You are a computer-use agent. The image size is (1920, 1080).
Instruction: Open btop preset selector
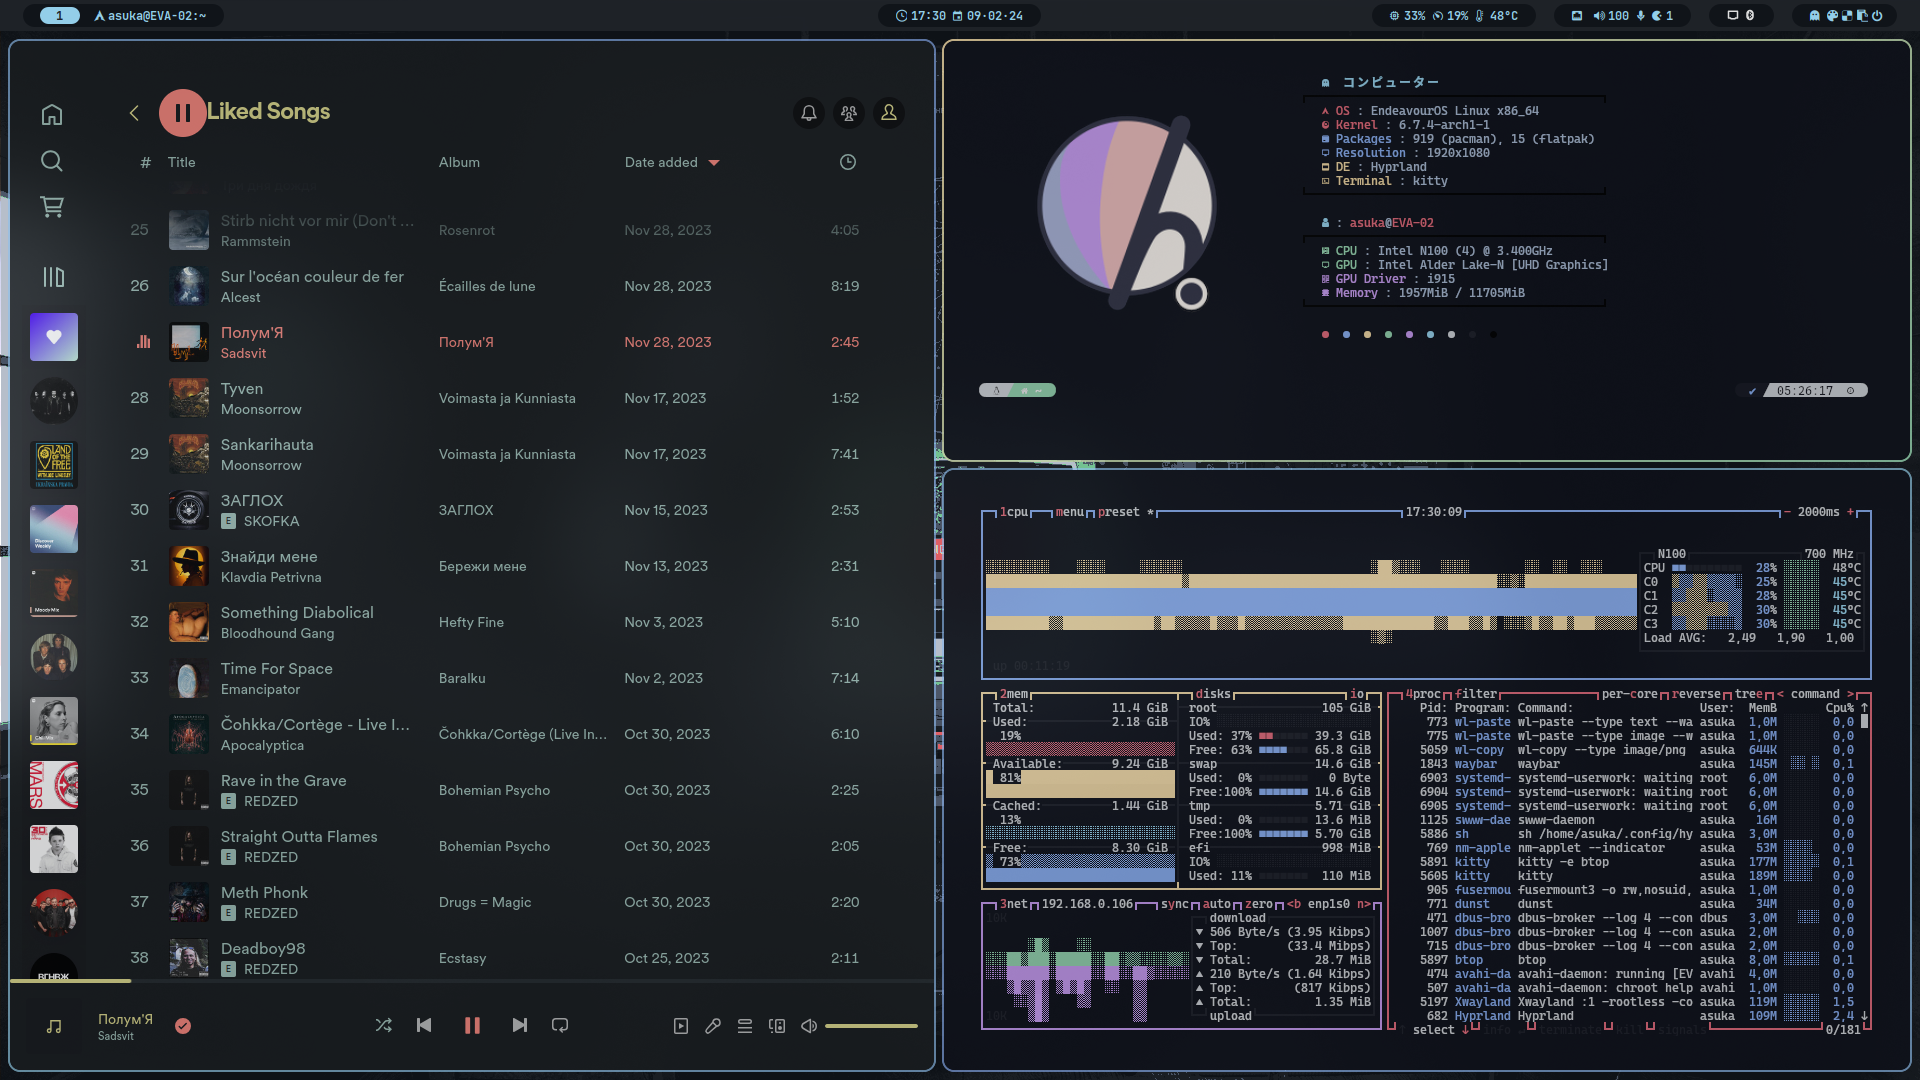click(x=1119, y=512)
